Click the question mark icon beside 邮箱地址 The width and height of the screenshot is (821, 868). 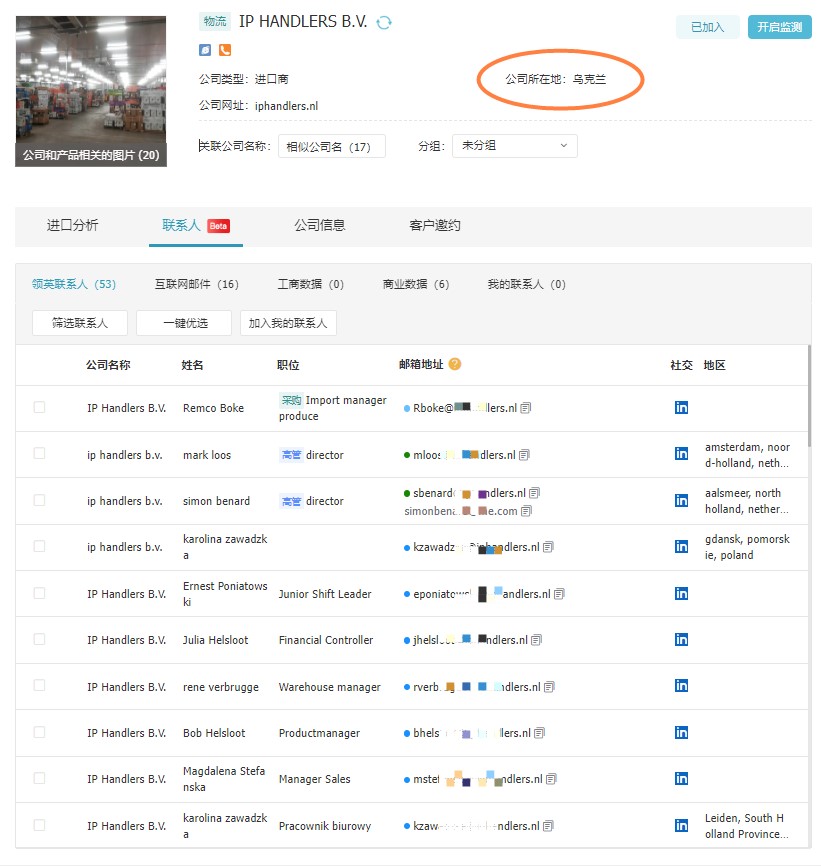pos(455,364)
